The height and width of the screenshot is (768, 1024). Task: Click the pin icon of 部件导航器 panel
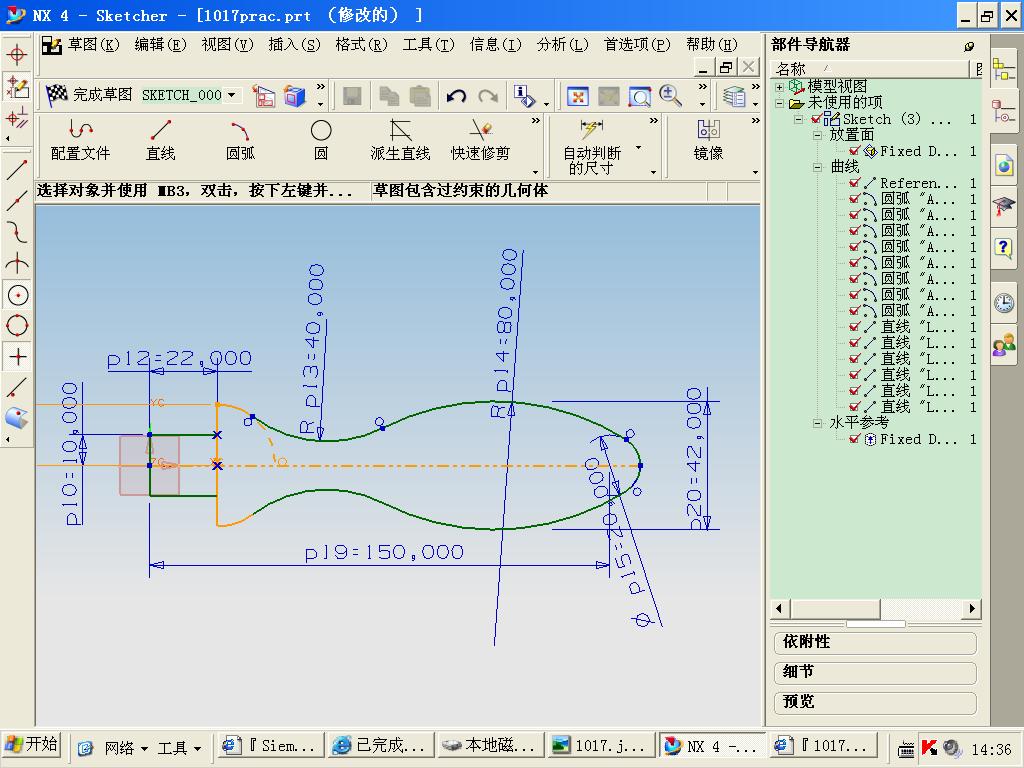click(x=969, y=46)
